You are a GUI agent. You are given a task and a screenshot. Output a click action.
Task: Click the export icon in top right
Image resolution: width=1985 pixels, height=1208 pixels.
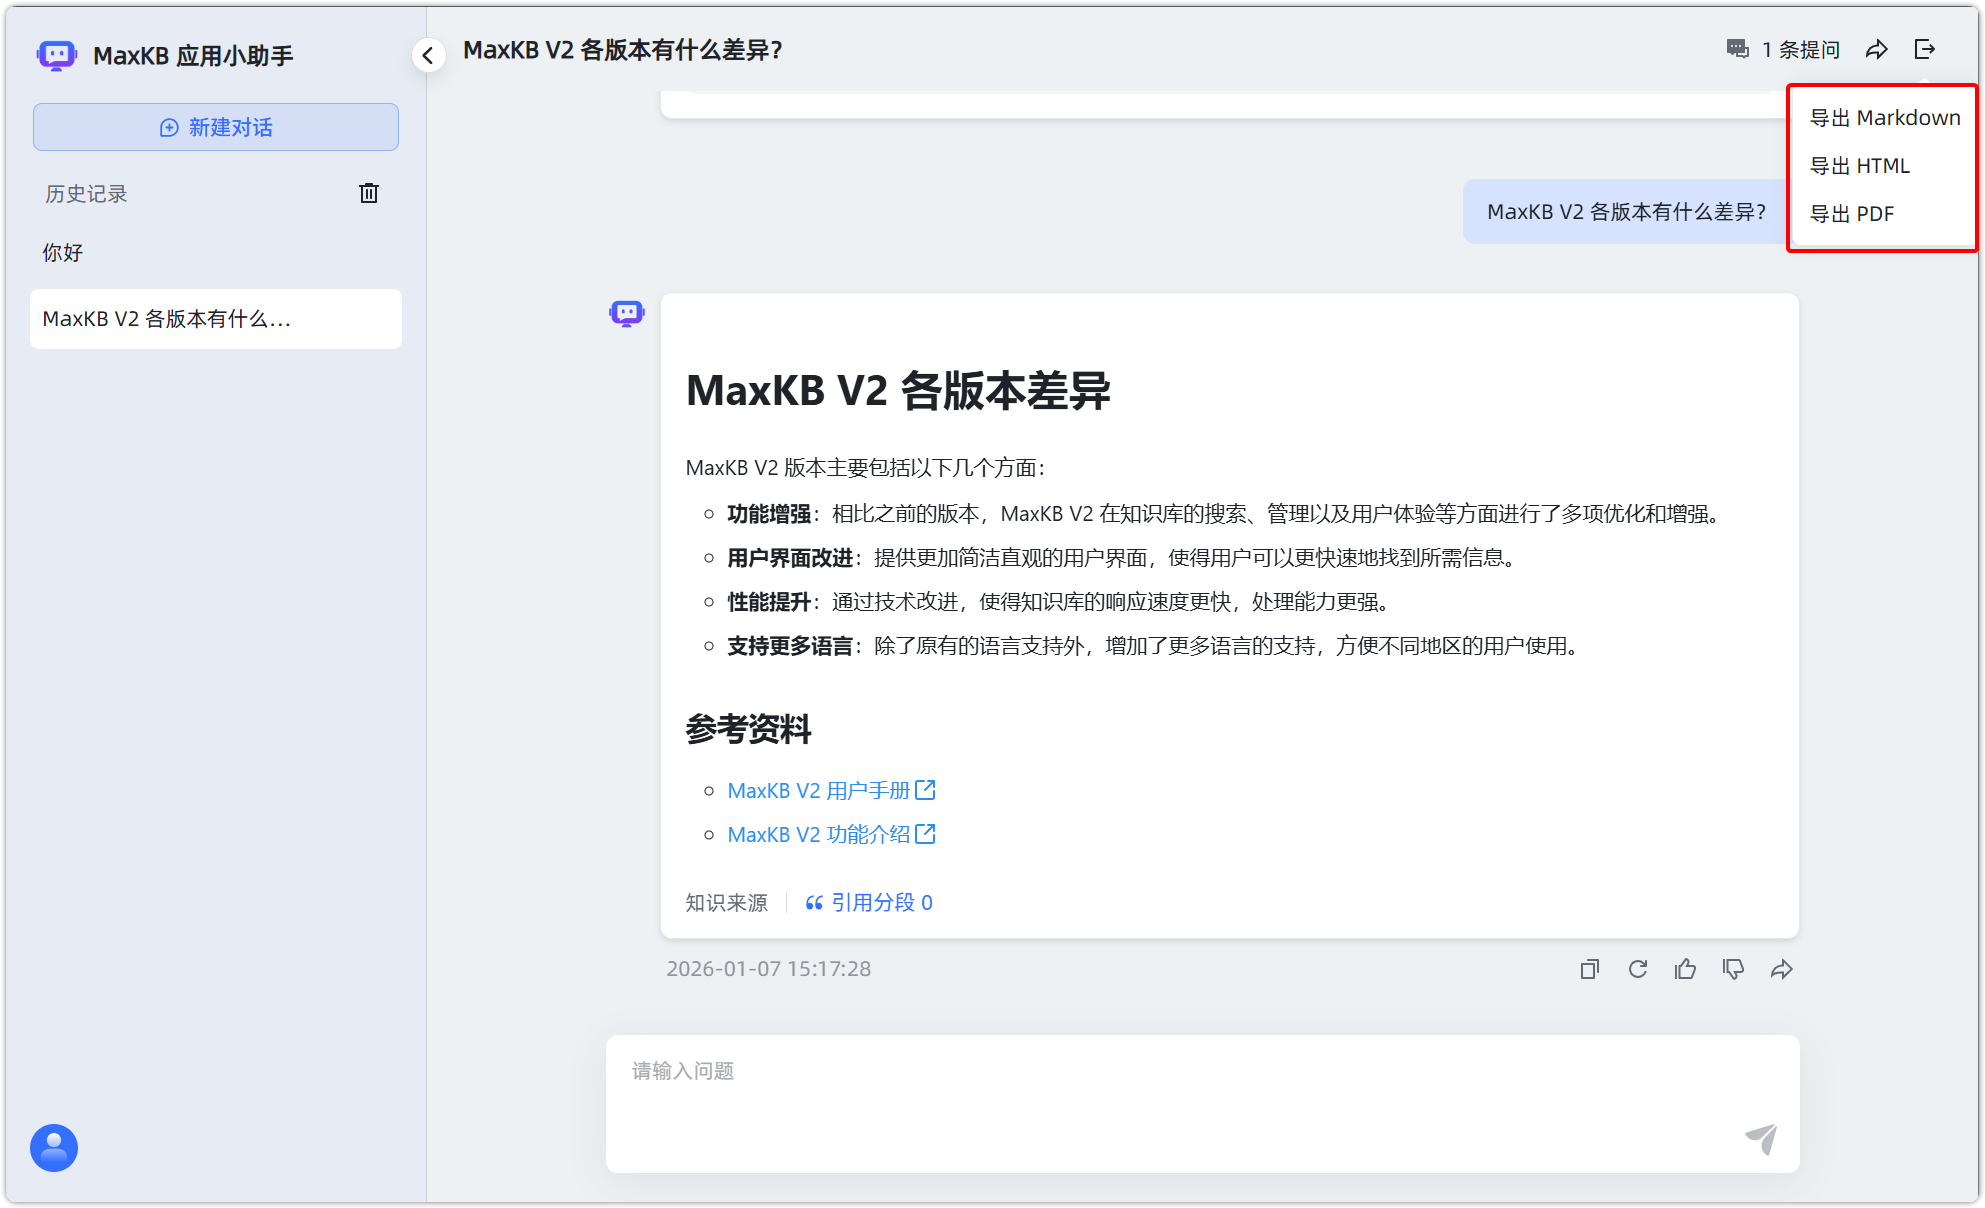[x=1924, y=50]
